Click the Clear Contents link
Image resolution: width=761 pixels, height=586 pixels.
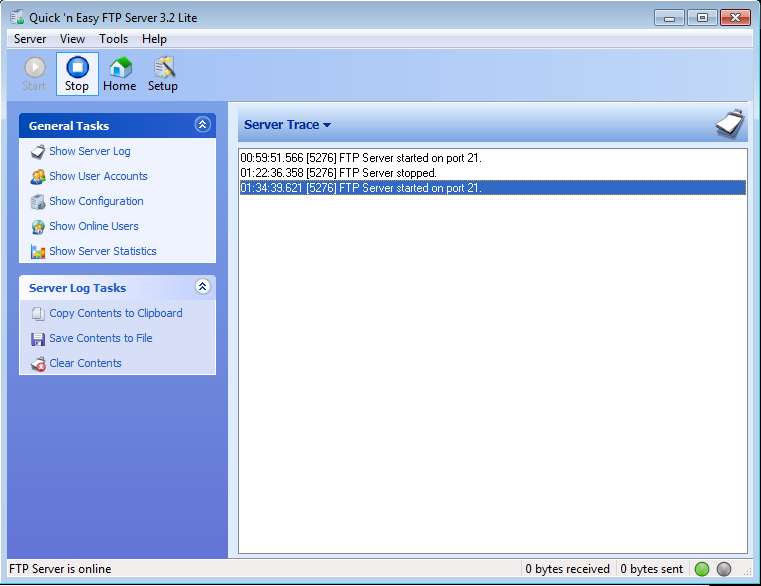[x=85, y=363]
